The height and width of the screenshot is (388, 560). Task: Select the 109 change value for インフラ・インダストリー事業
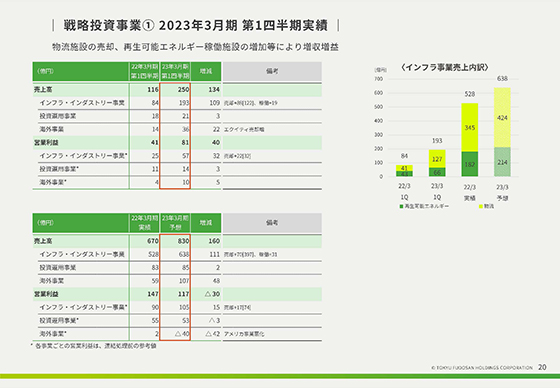214,103
